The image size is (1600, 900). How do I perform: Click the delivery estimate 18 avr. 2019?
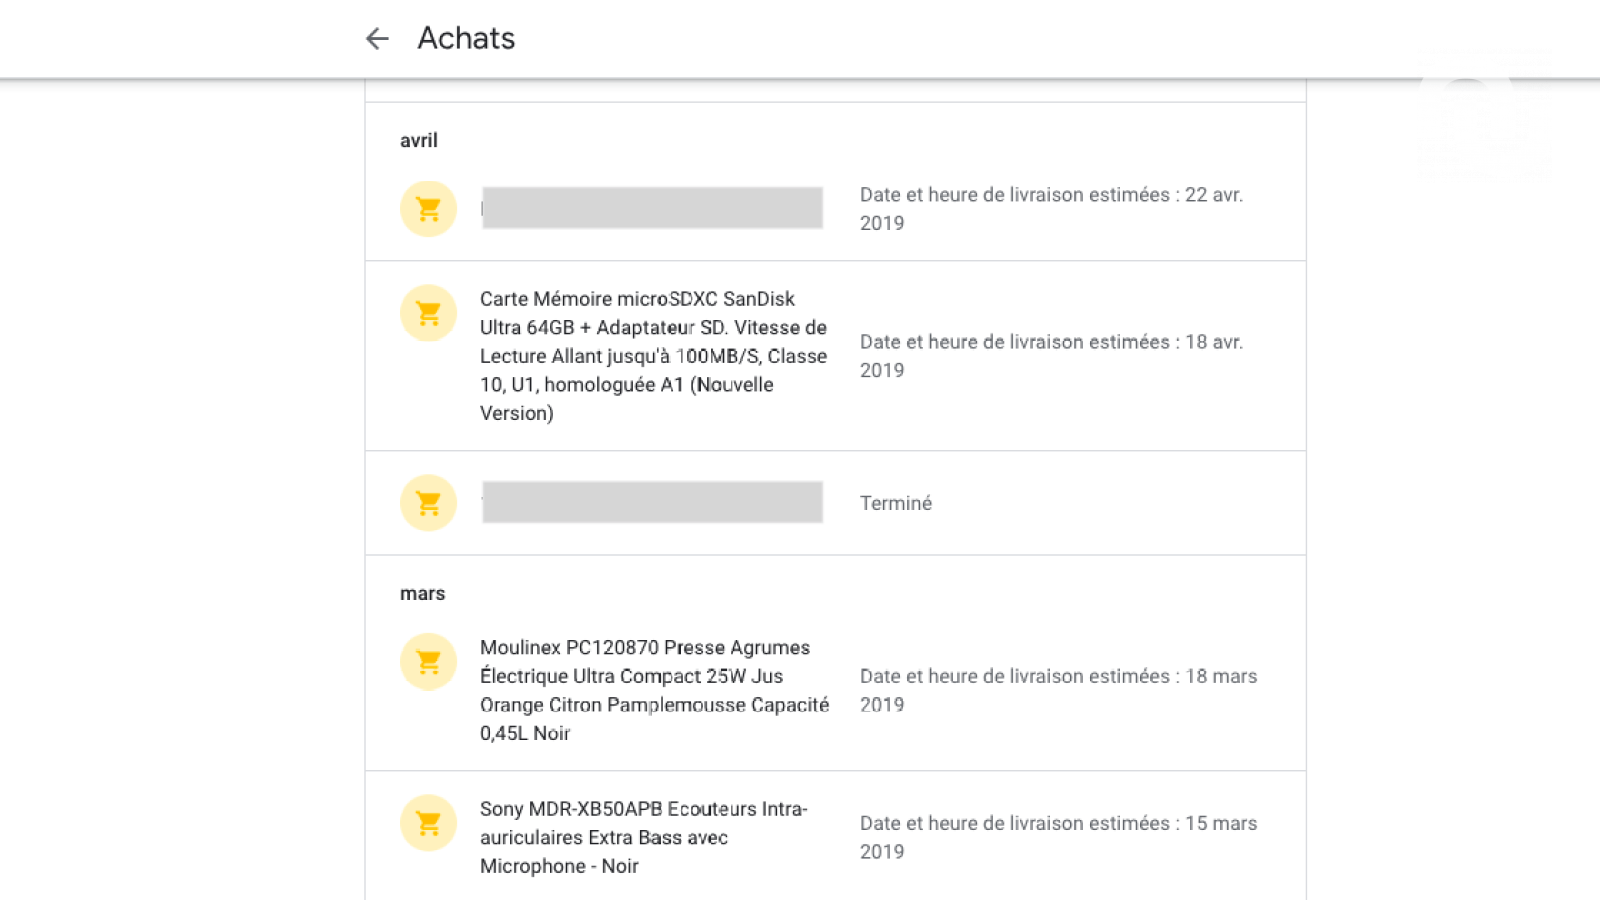[x=1051, y=356]
